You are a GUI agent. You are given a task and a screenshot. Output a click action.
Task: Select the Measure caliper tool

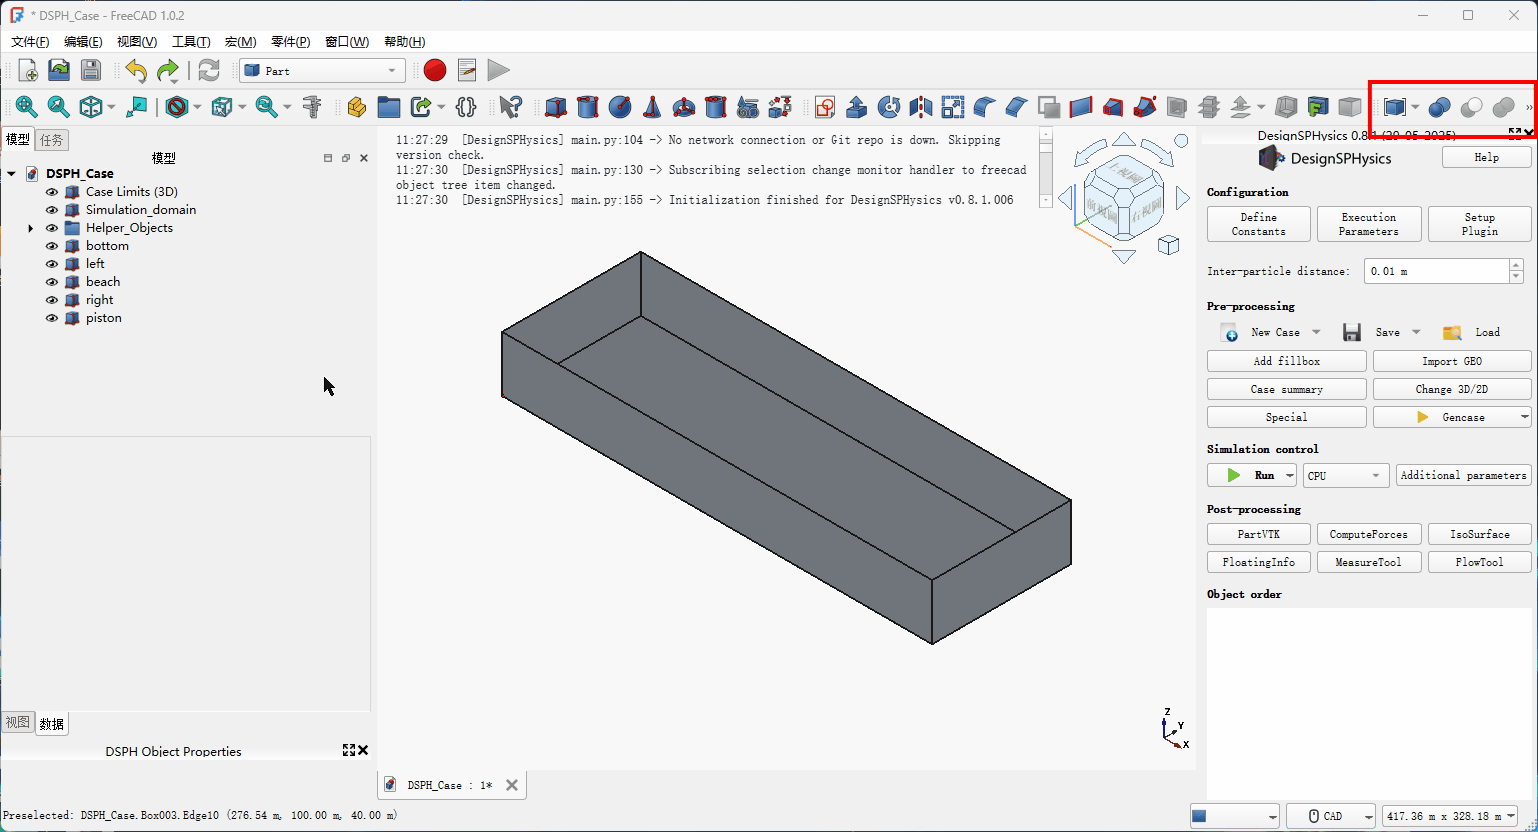click(312, 107)
